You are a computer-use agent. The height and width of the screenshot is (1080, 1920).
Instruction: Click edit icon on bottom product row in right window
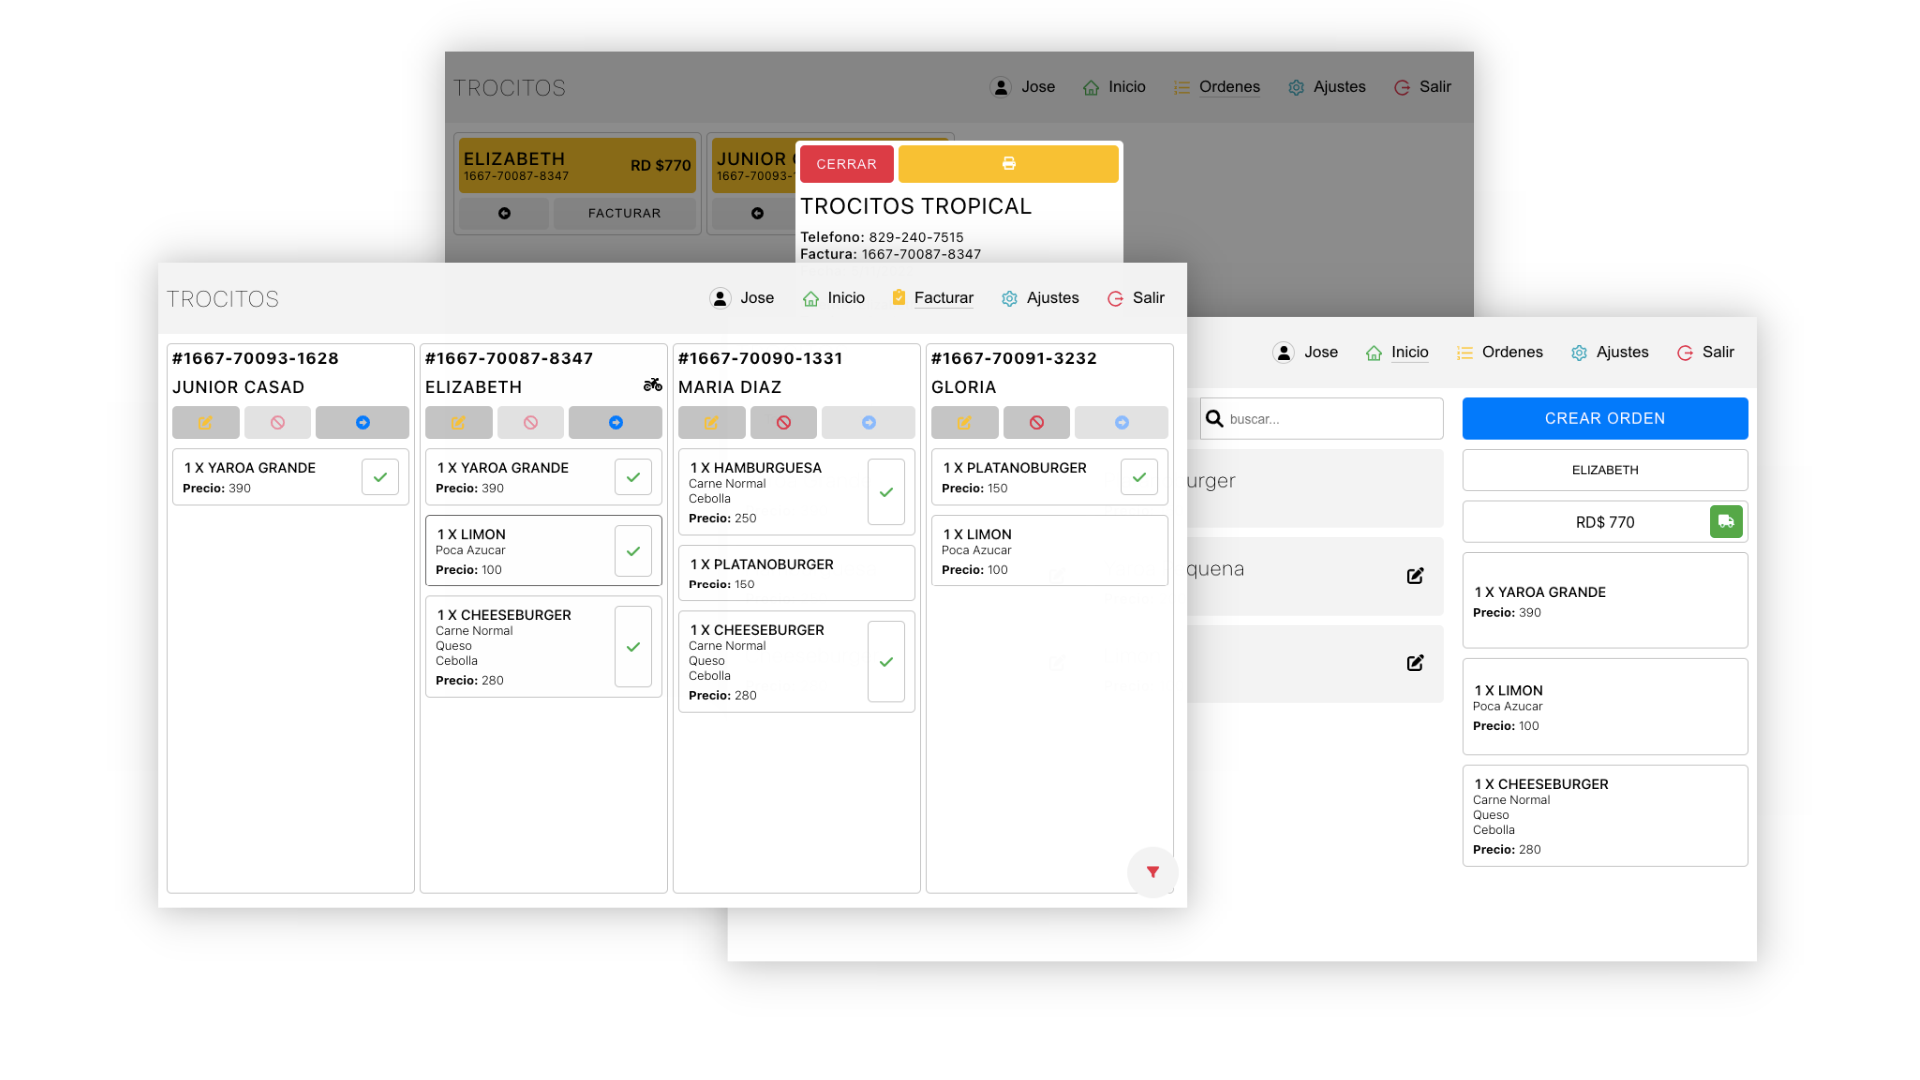[1415, 663]
